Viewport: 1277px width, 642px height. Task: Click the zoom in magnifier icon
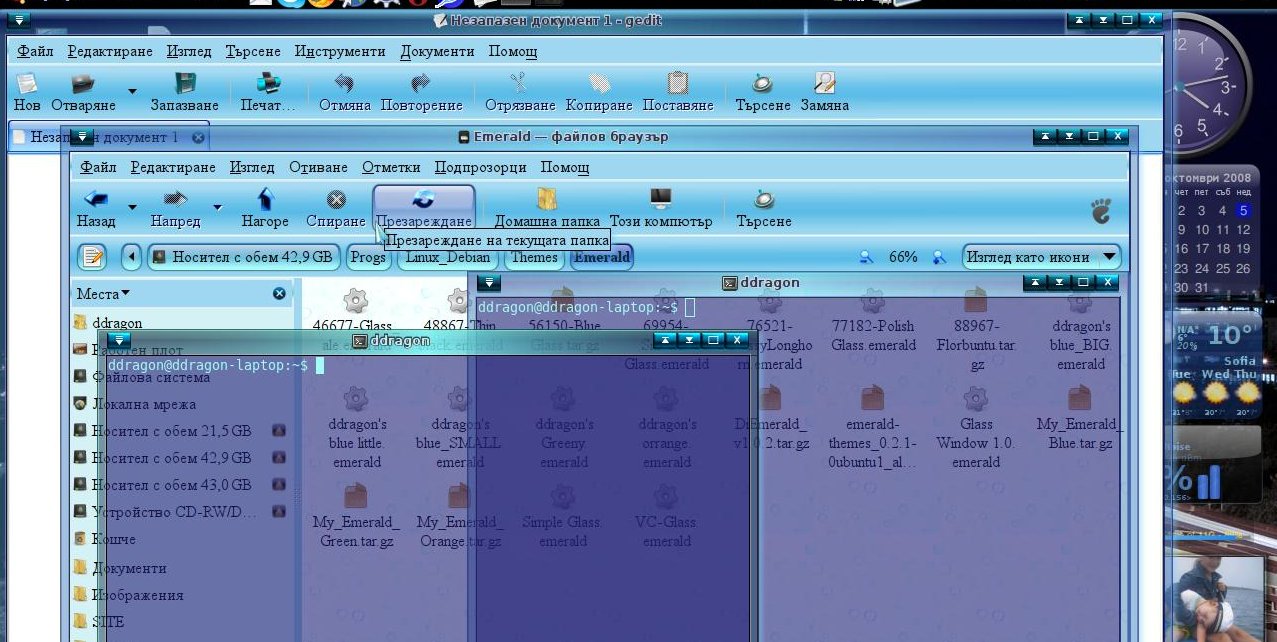[x=939, y=257]
